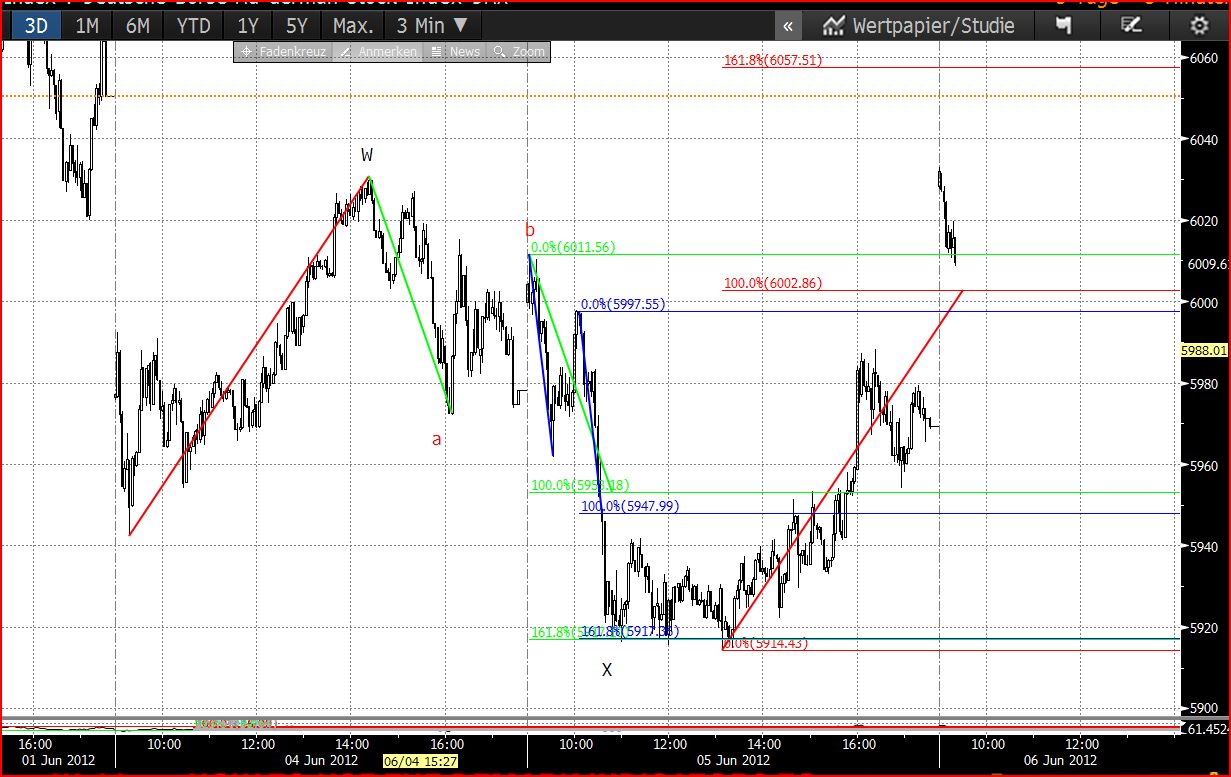
Task: Select the YTD time range tab
Action: [193, 26]
